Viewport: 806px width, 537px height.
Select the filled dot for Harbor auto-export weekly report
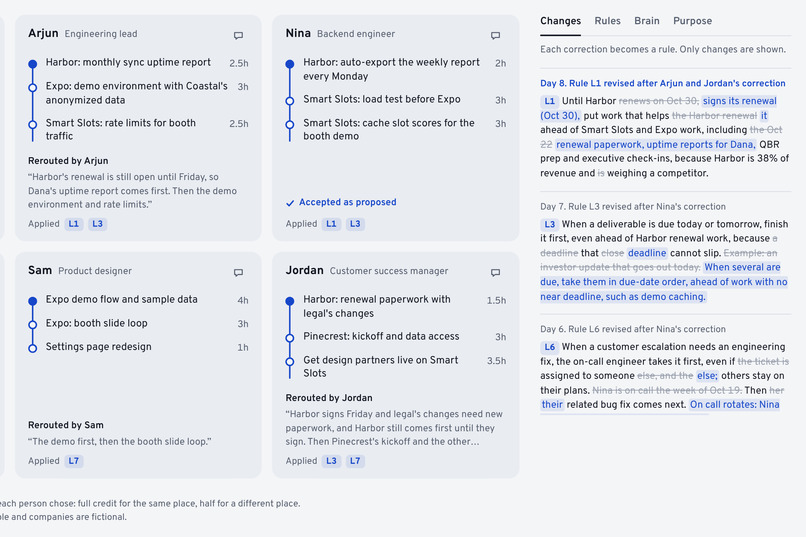pos(290,64)
